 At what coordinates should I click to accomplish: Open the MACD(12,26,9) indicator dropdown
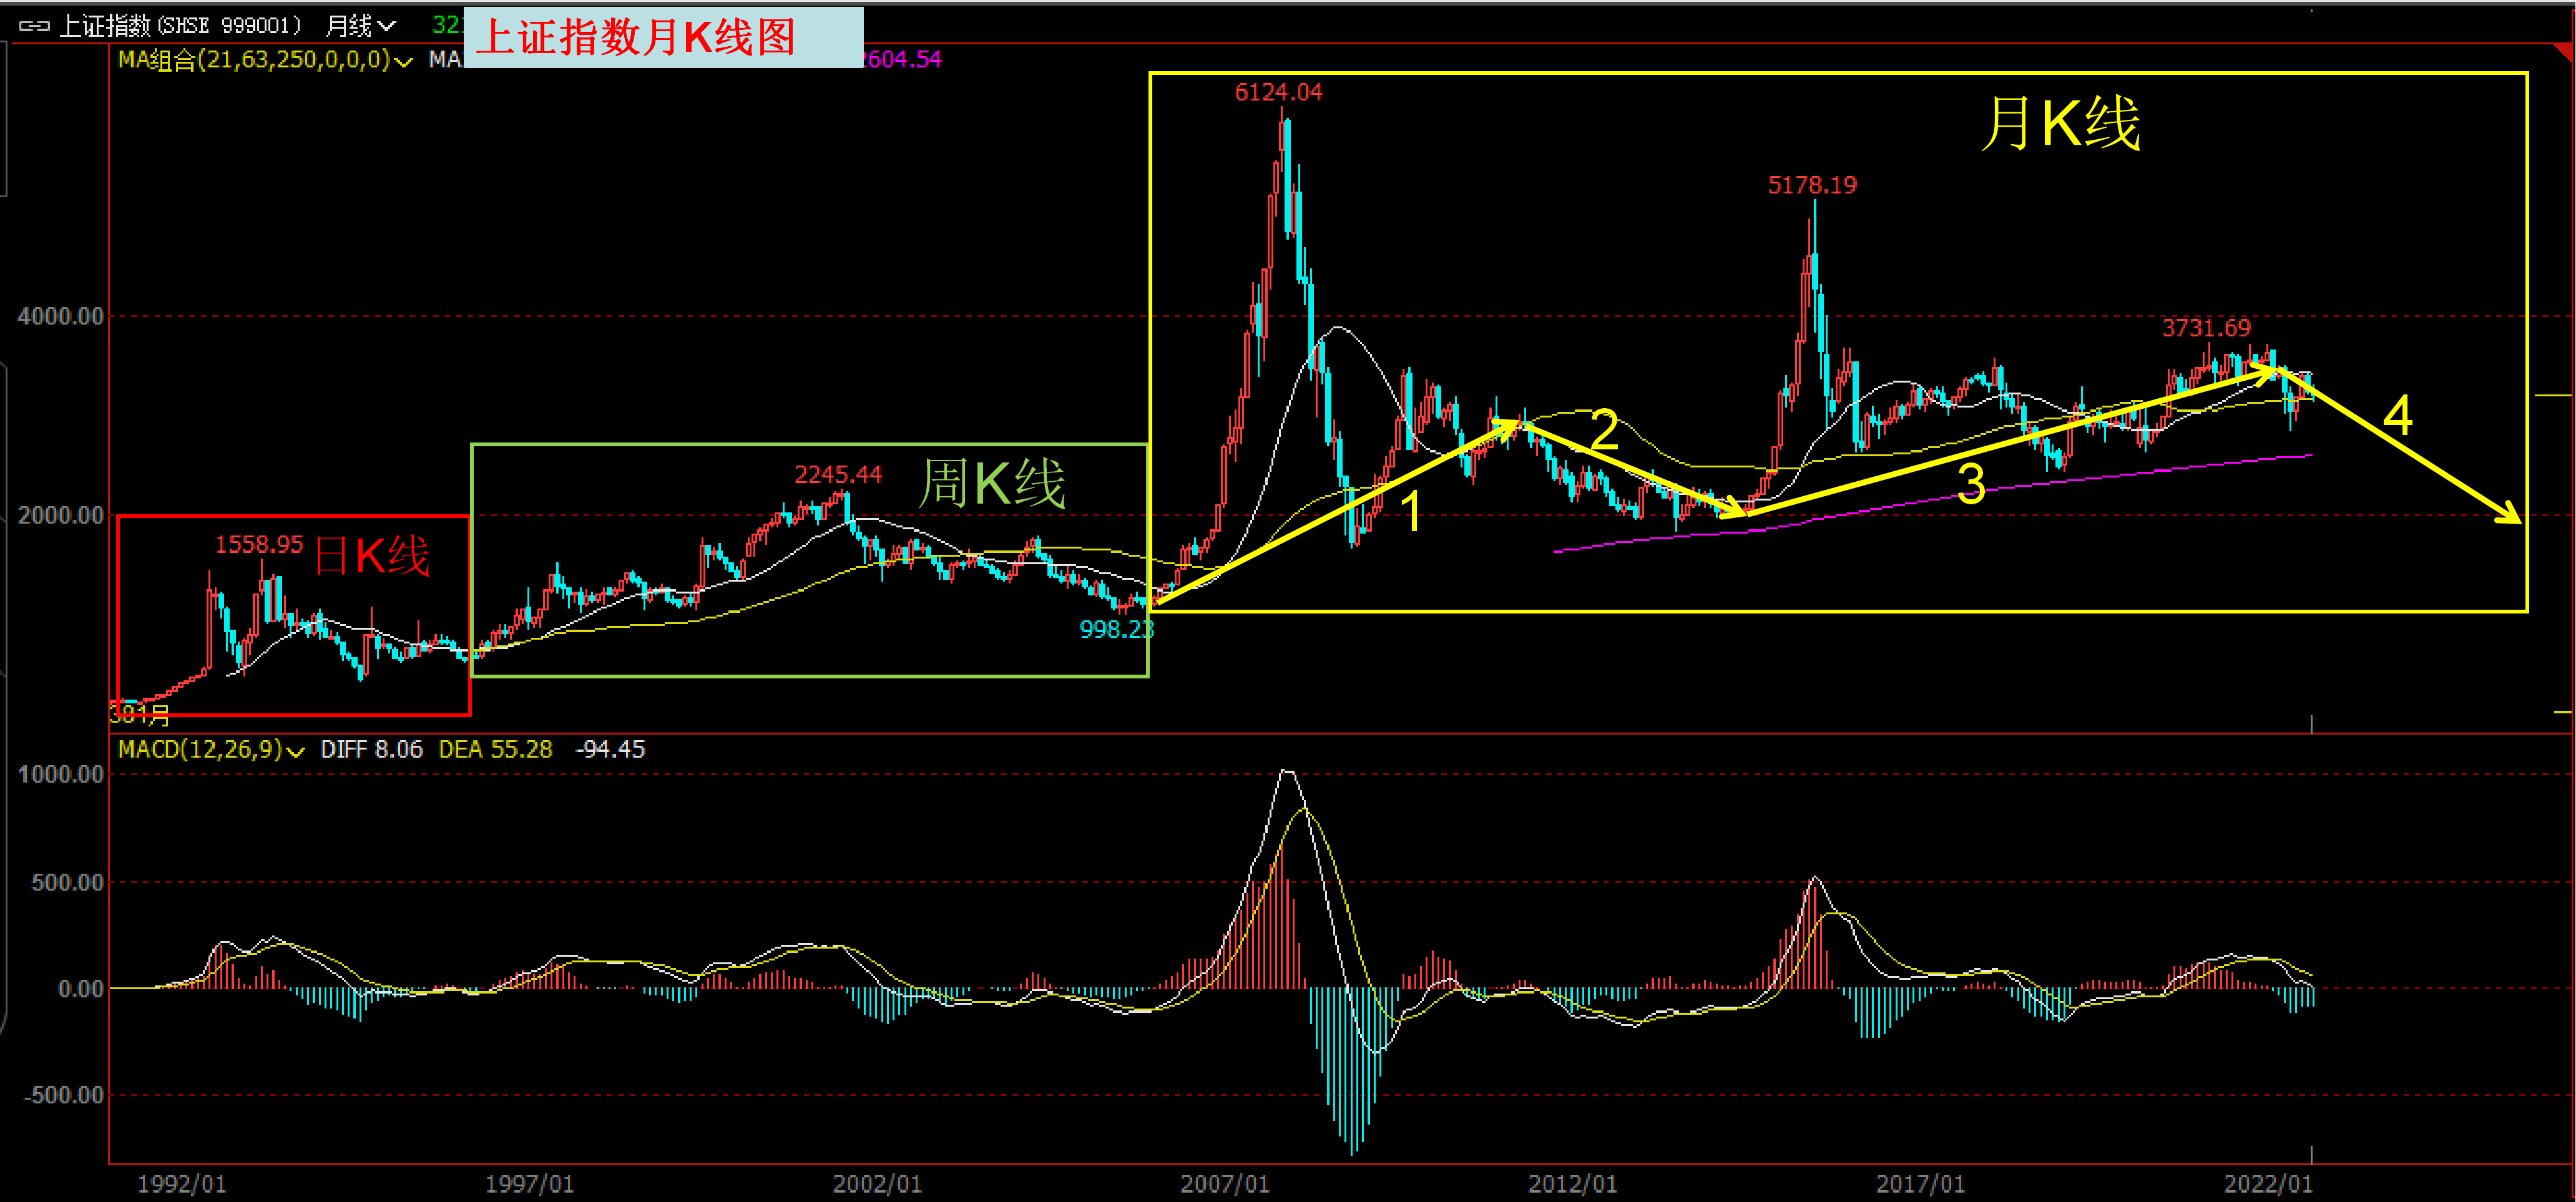pos(295,751)
